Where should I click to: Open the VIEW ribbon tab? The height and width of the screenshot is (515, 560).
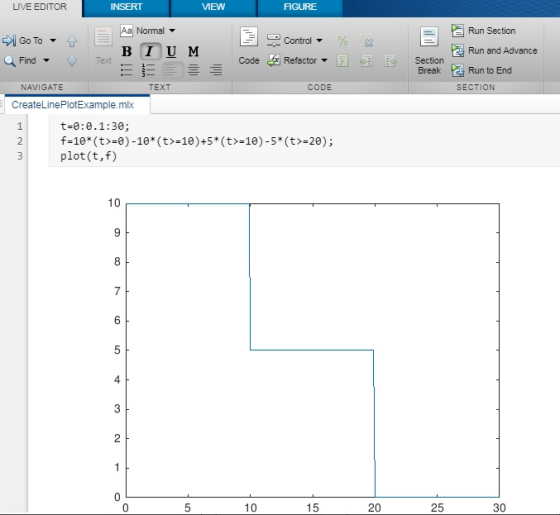click(x=213, y=7)
